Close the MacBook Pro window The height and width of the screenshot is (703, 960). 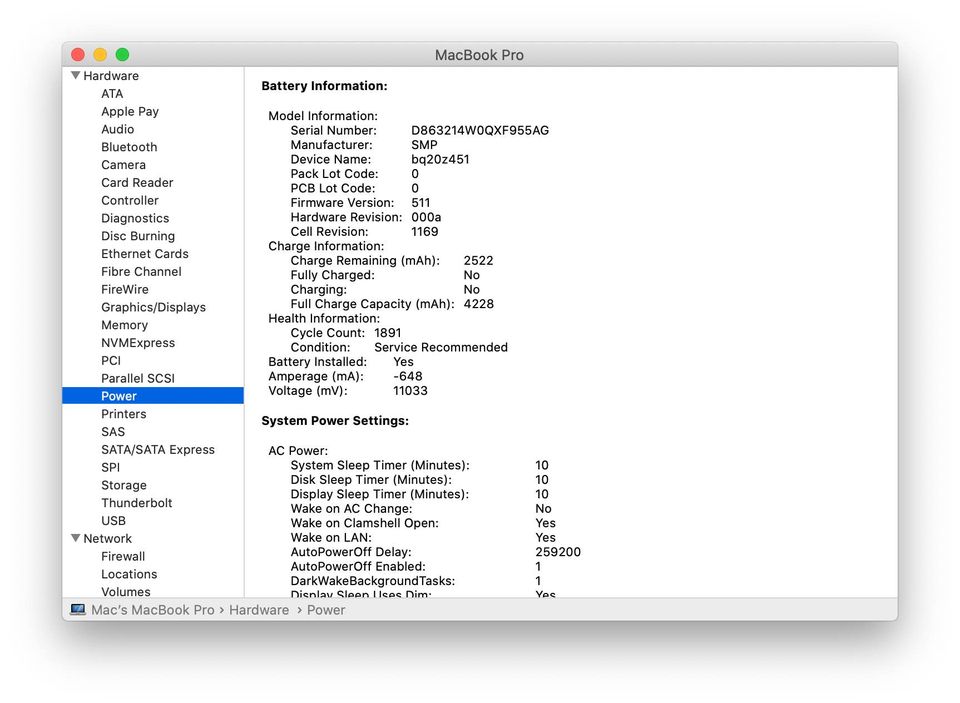[x=78, y=55]
